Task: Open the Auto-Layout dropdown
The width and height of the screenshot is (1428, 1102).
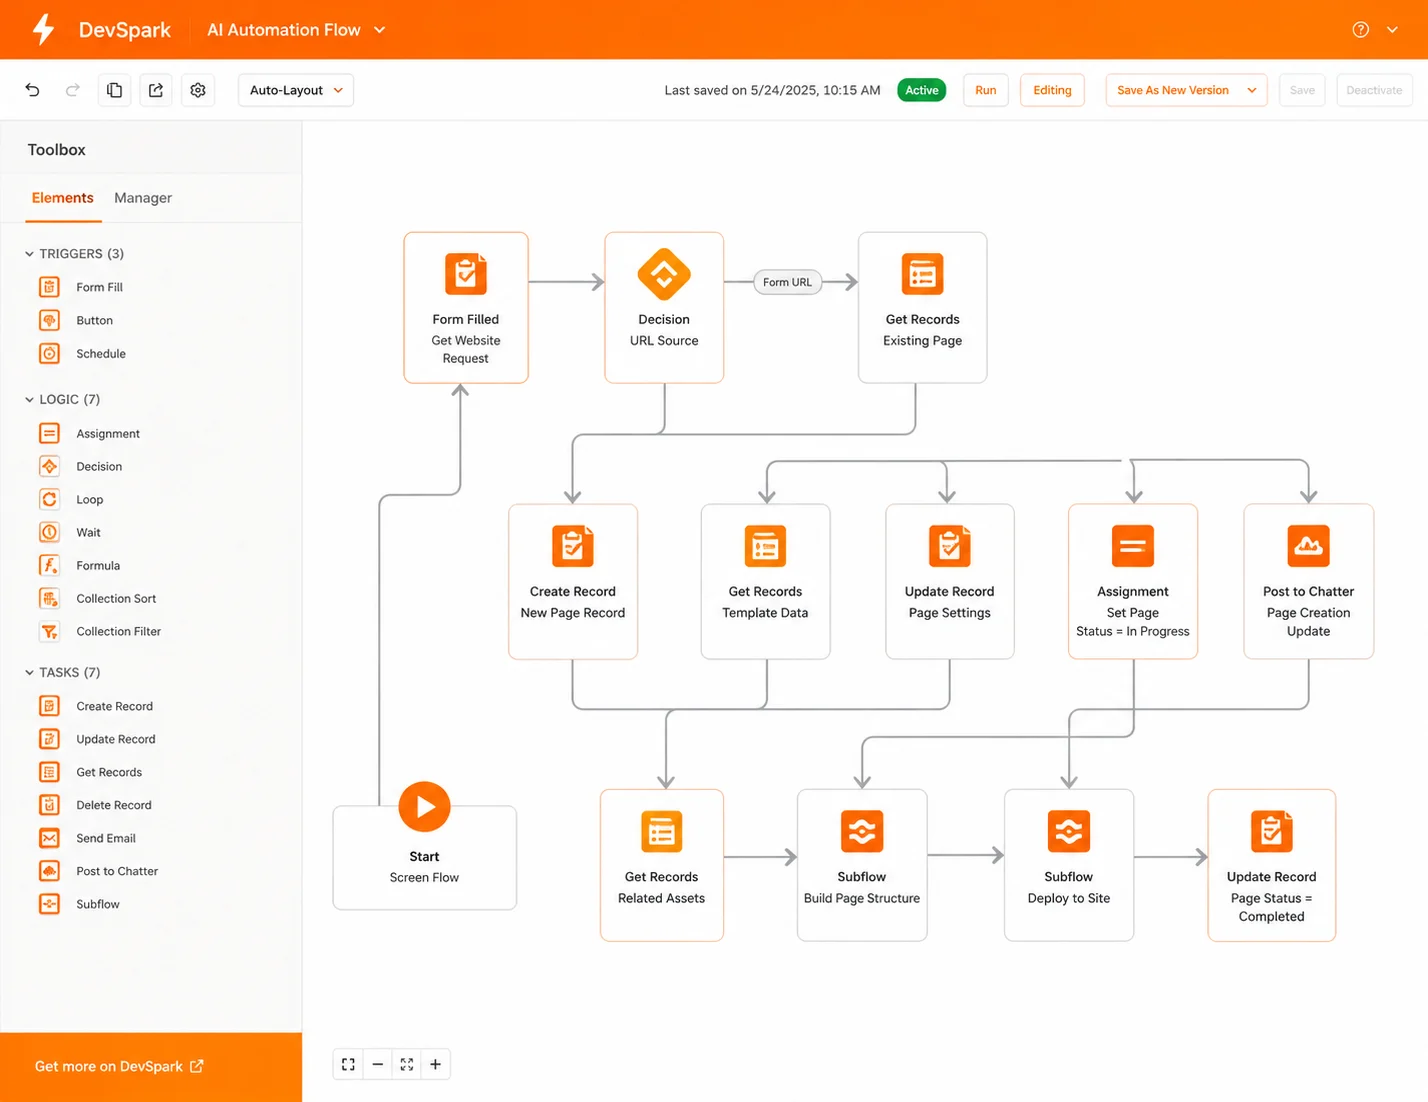Action: pyautogui.click(x=296, y=90)
